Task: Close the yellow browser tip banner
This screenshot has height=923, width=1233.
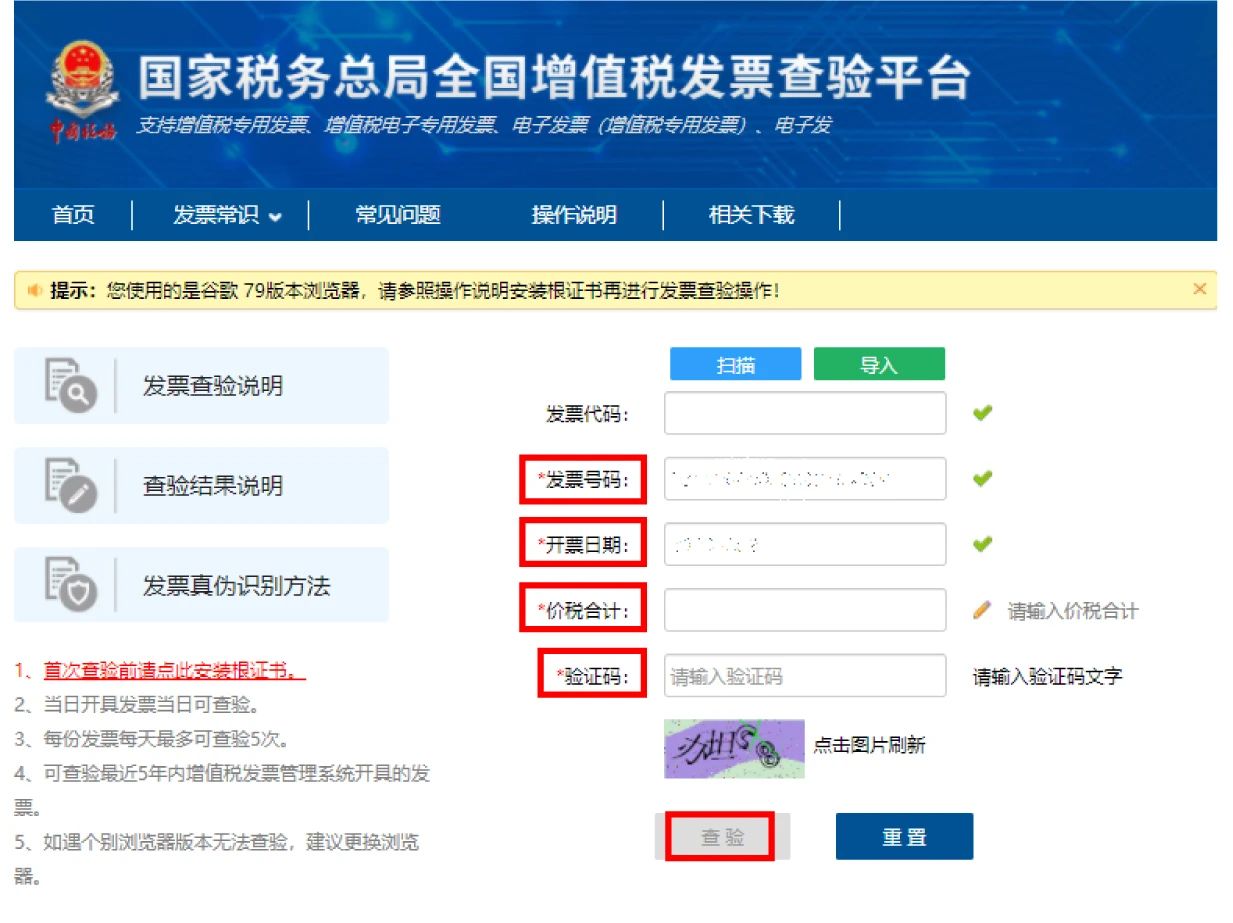Action: [1199, 289]
